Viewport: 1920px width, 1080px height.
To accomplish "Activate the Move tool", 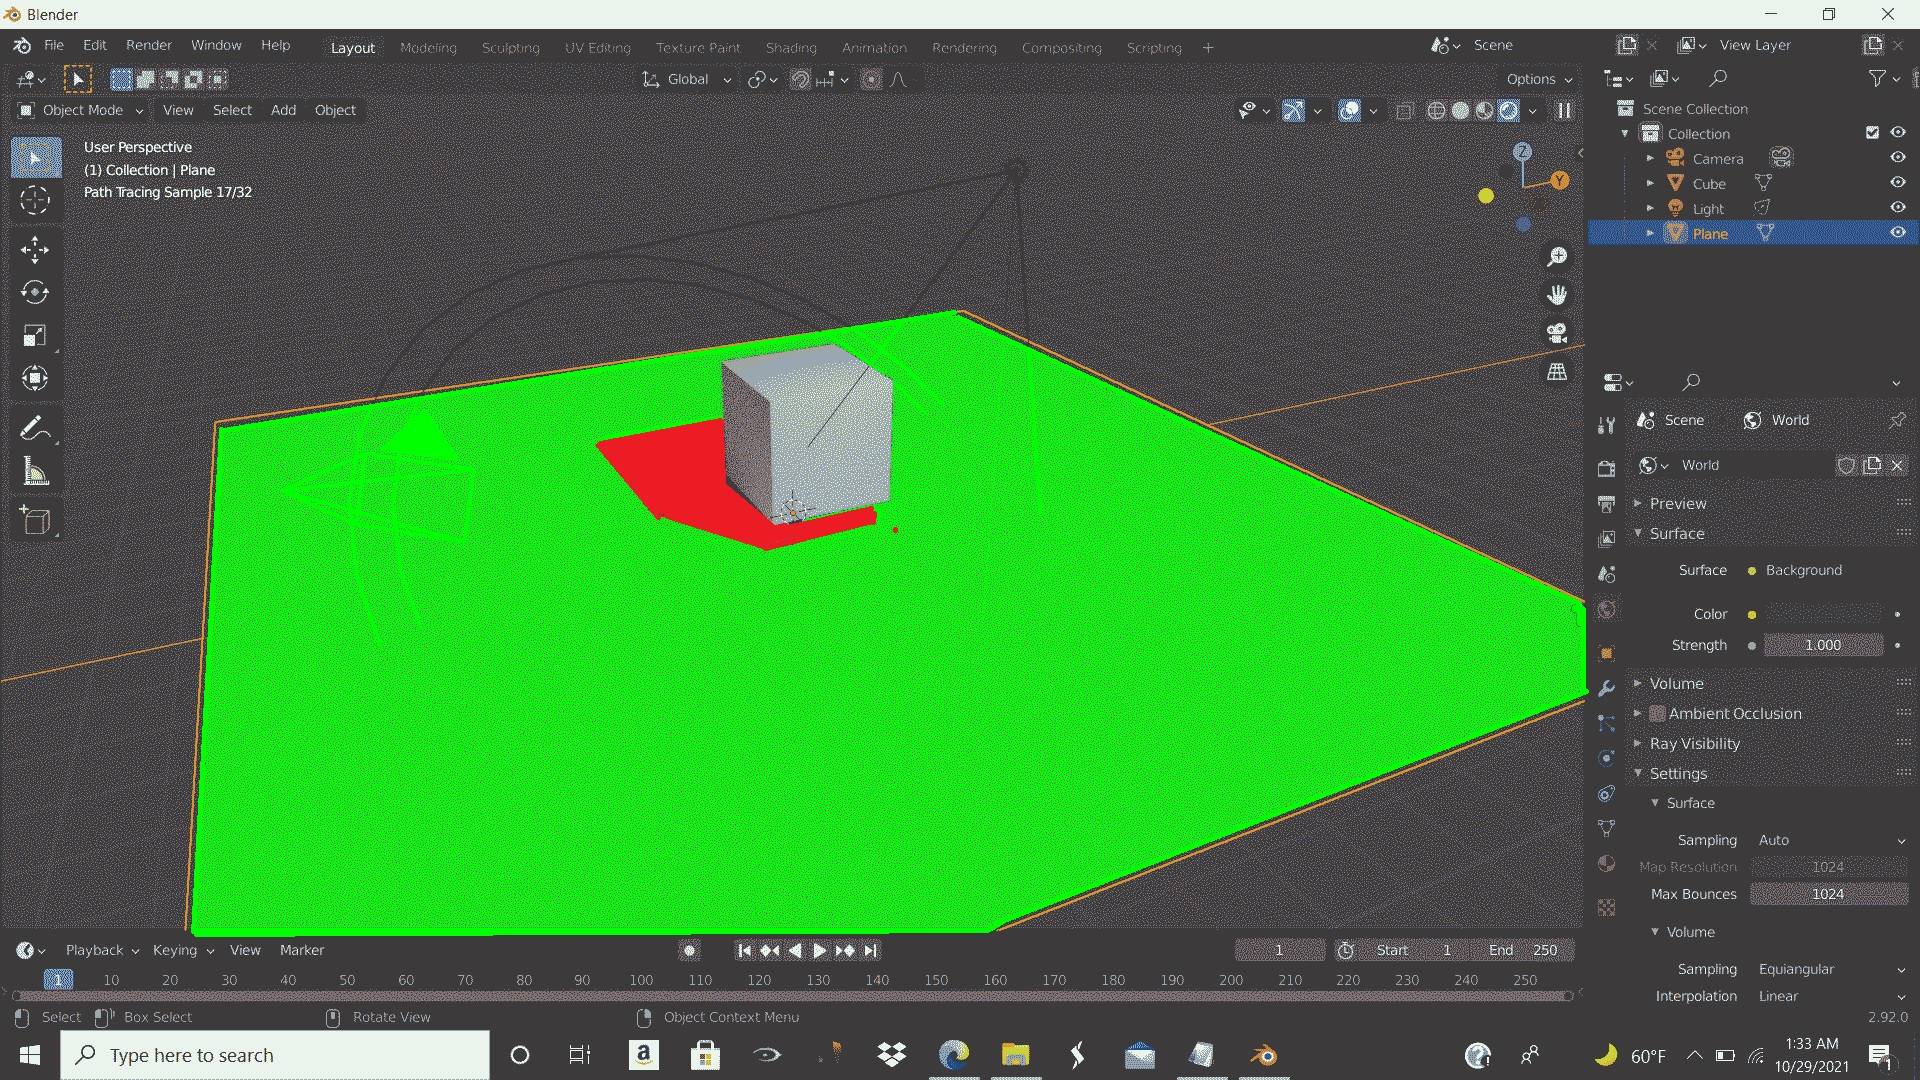I will coord(35,250).
